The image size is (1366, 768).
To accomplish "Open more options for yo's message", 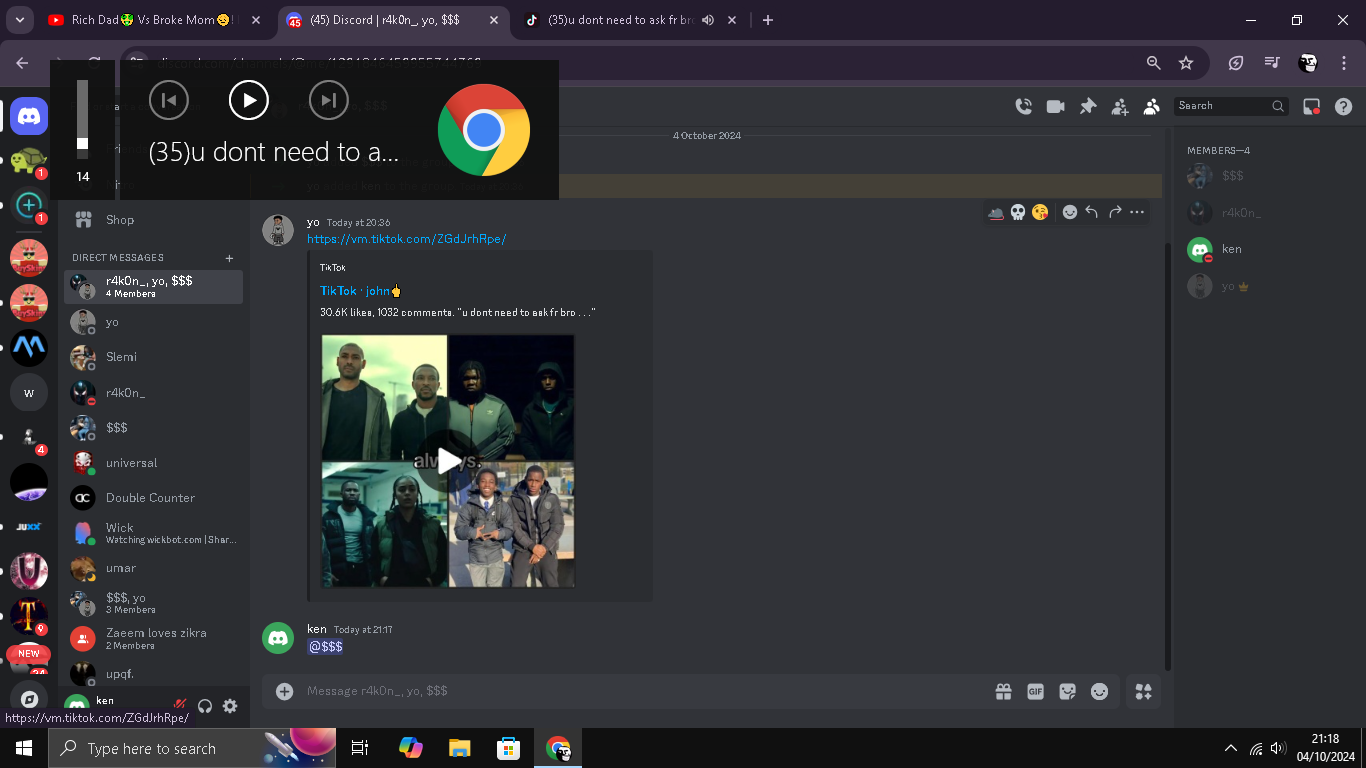I will click(x=1137, y=212).
